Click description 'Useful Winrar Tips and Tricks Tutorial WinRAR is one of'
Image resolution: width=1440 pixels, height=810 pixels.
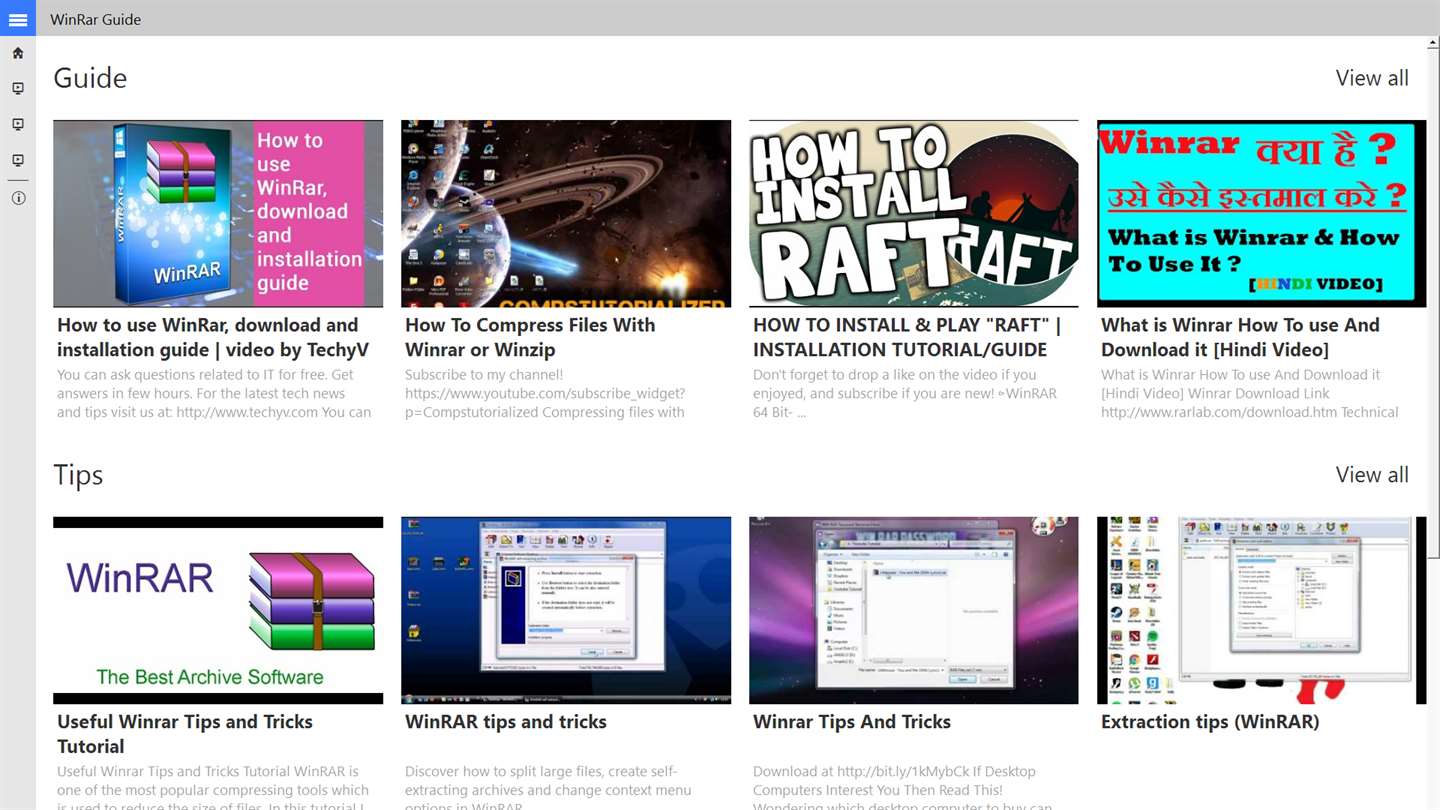[x=213, y=788]
